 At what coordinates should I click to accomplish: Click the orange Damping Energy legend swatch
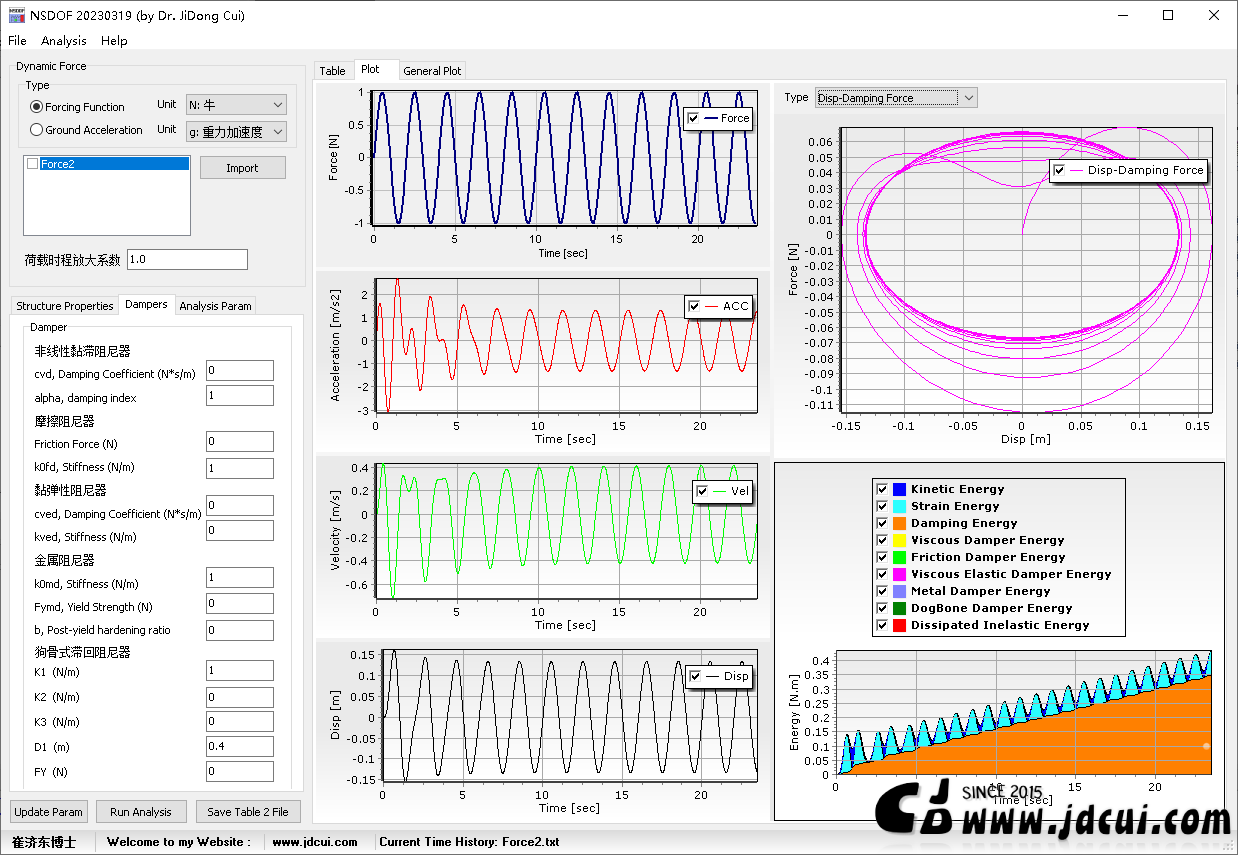[899, 523]
